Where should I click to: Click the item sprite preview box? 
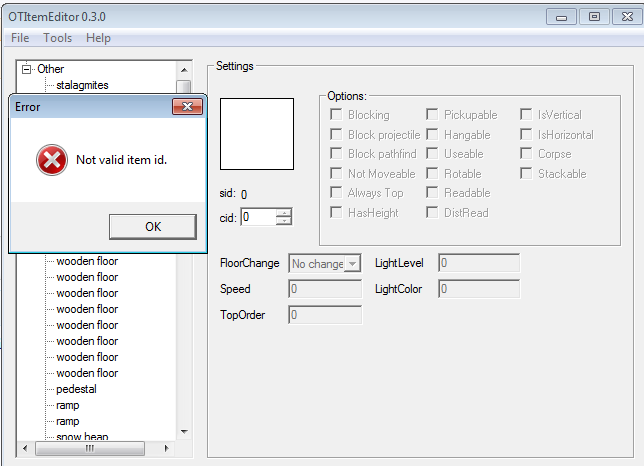tap(257, 134)
